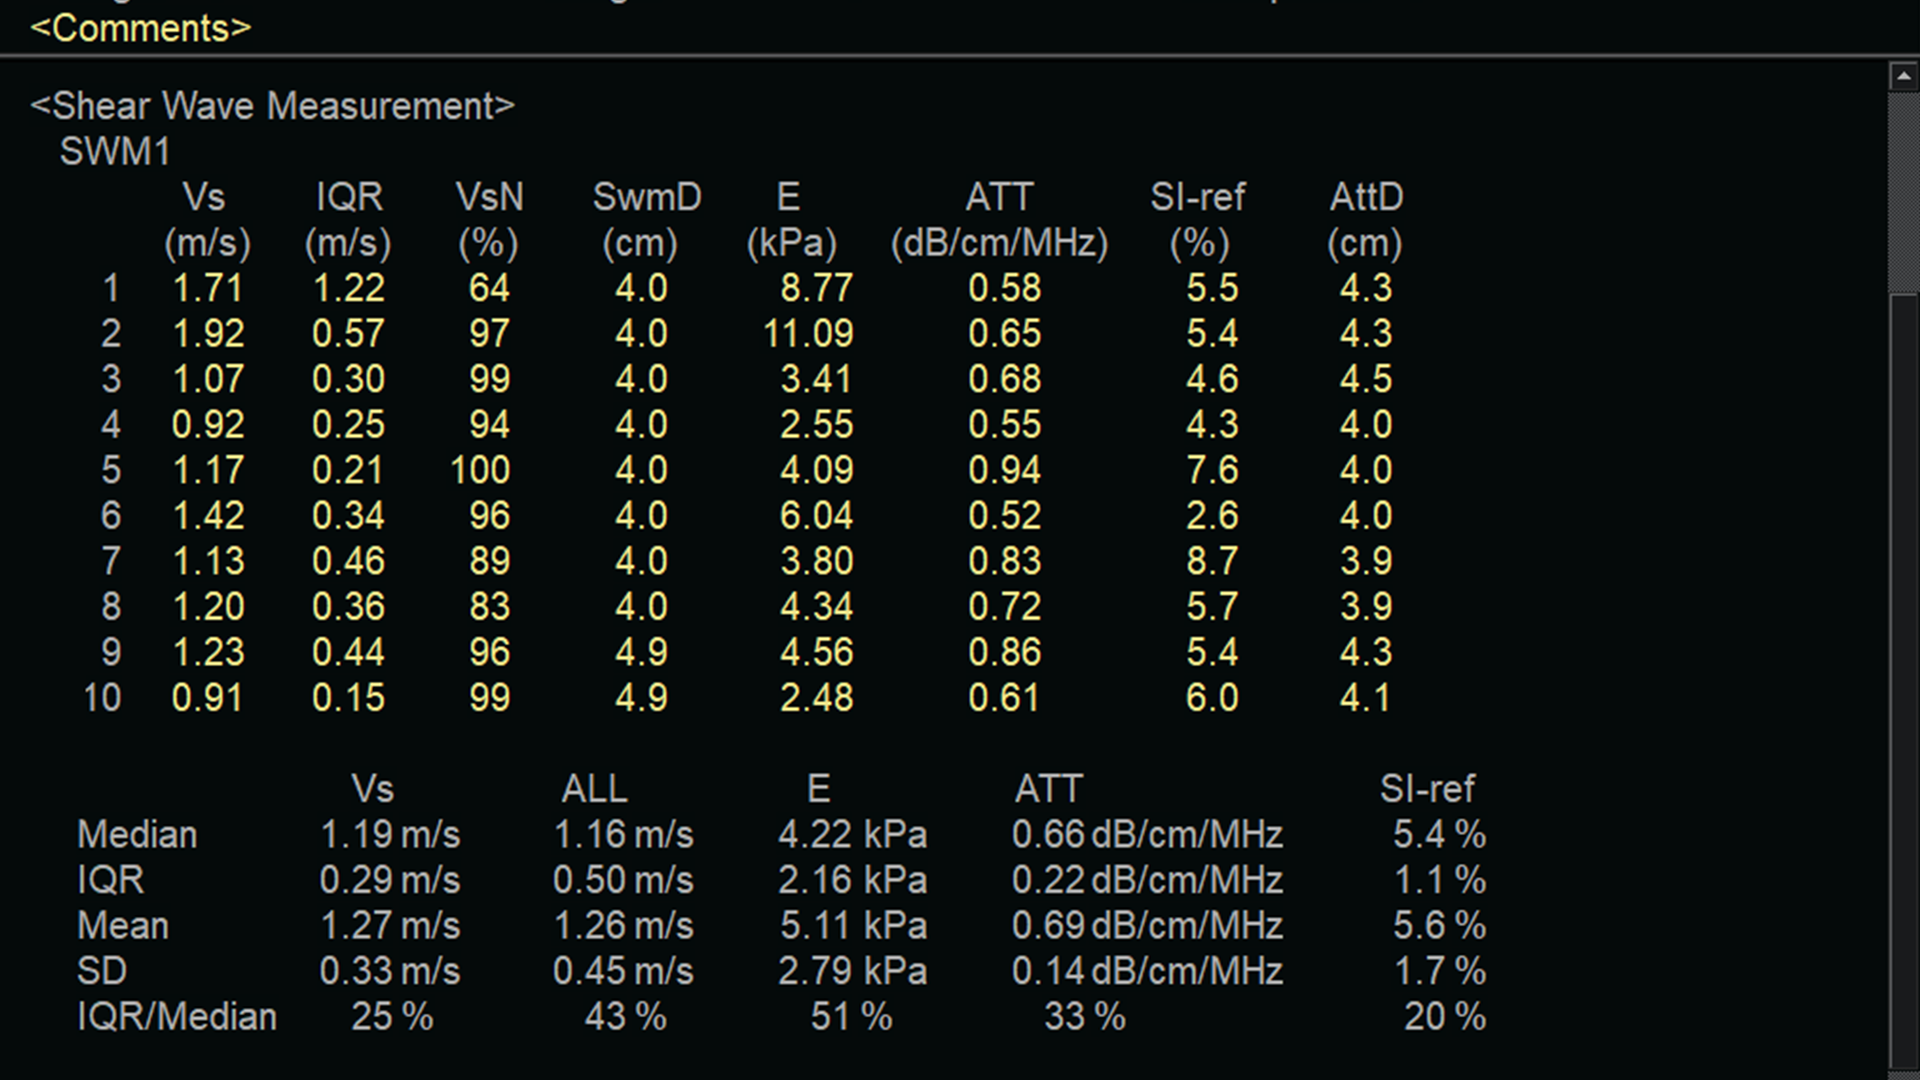Screen dimensions: 1920x1080
Task: Click the dark scrollbar thumb
Action: 1903,680
